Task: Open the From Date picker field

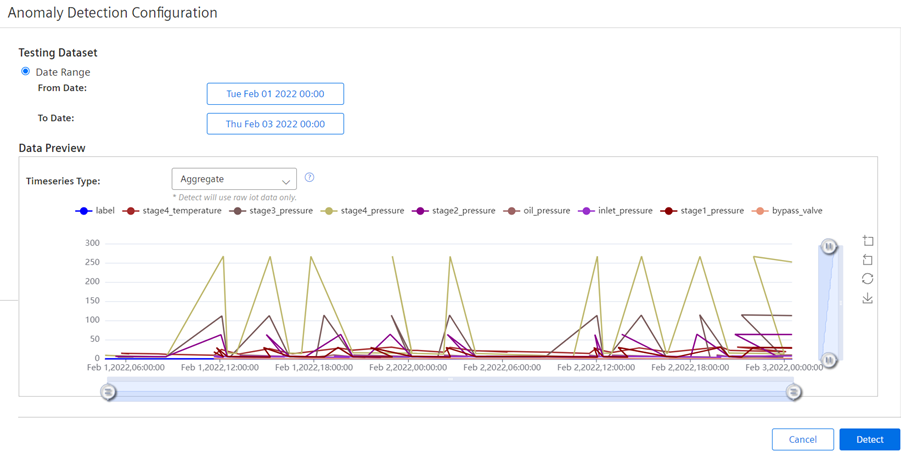Action: (x=275, y=94)
